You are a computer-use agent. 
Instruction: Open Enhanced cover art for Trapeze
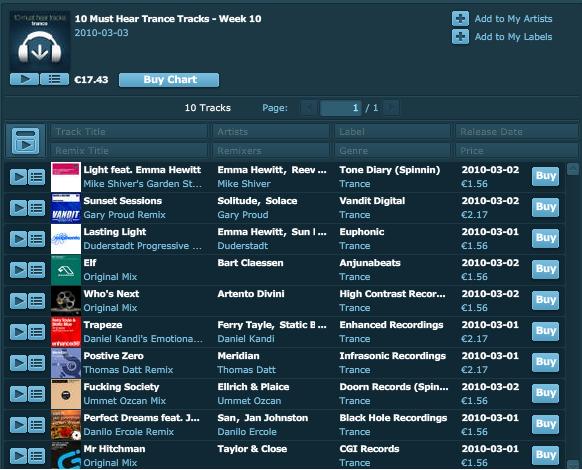(x=66, y=332)
